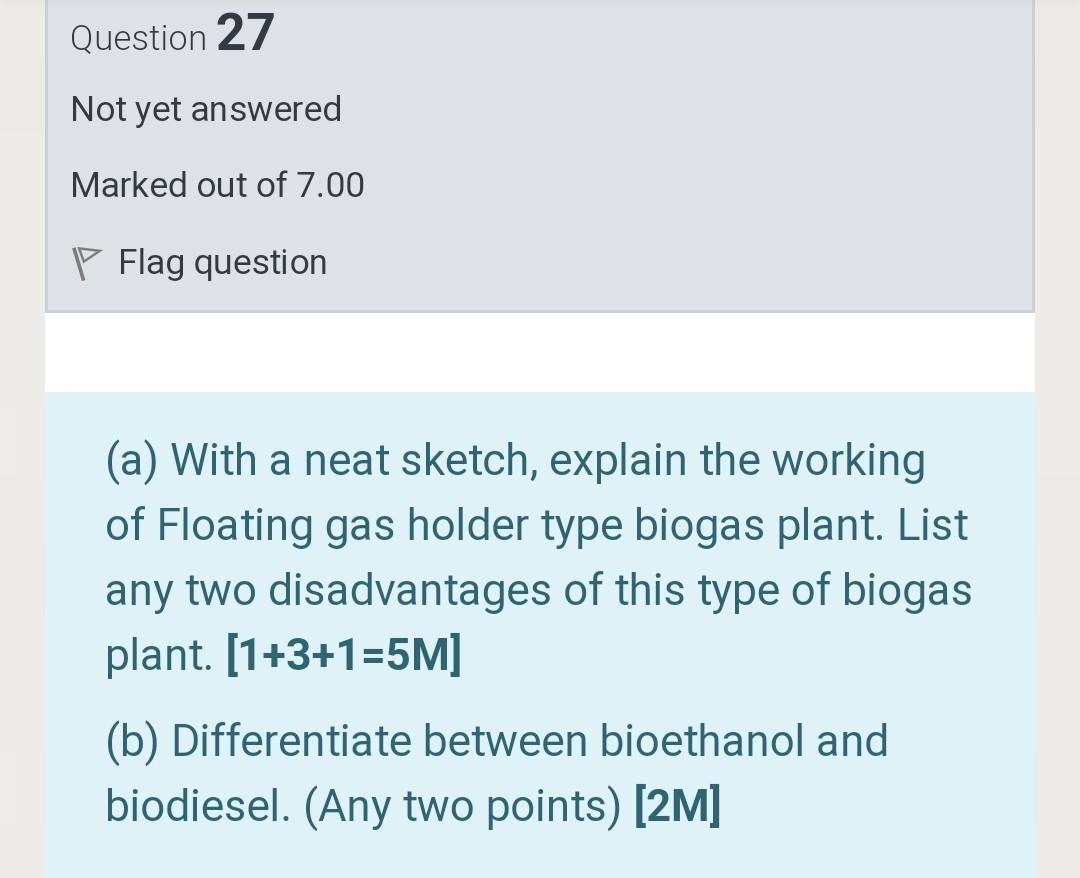Click the blank white strip above question text
Screen dimensions: 1080x878
[x=540, y=352]
